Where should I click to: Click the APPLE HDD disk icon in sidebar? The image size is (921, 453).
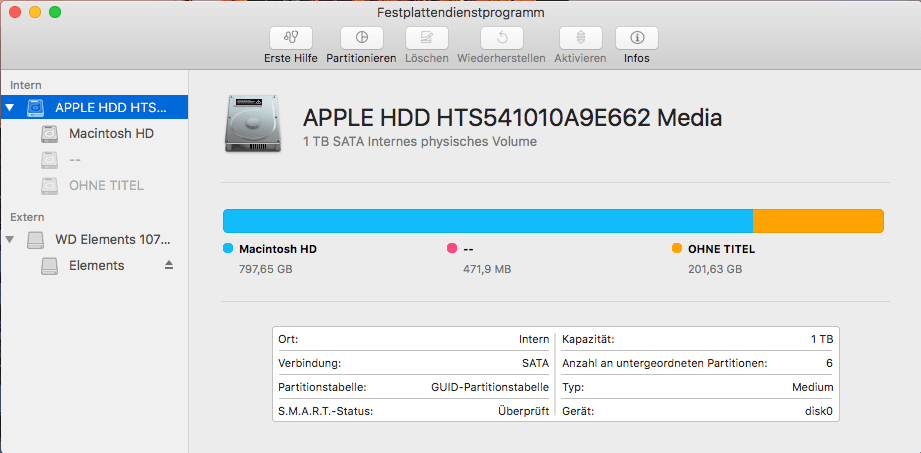click(x=36, y=108)
